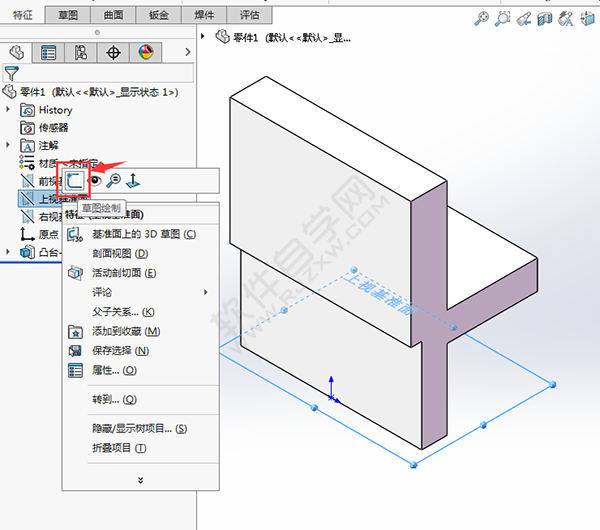The height and width of the screenshot is (530, 600).
Task: Click inside the tree filter input field
Action: [98, 73]
